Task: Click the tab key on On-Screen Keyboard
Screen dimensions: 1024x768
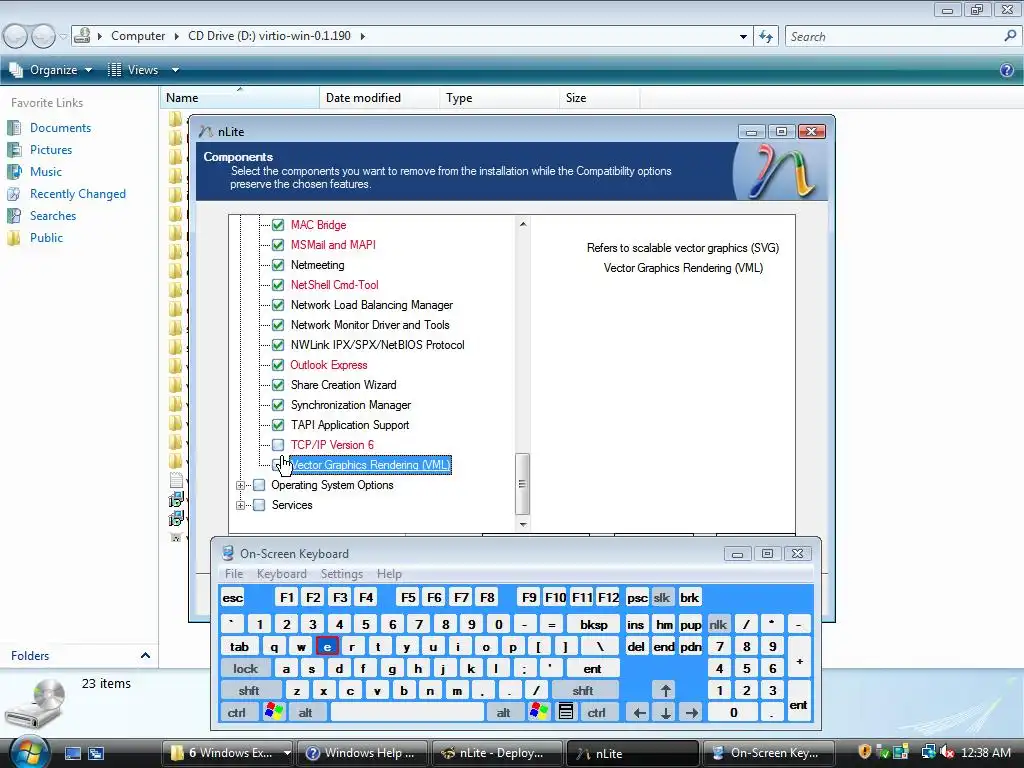Action: click(x=239, y=647)
